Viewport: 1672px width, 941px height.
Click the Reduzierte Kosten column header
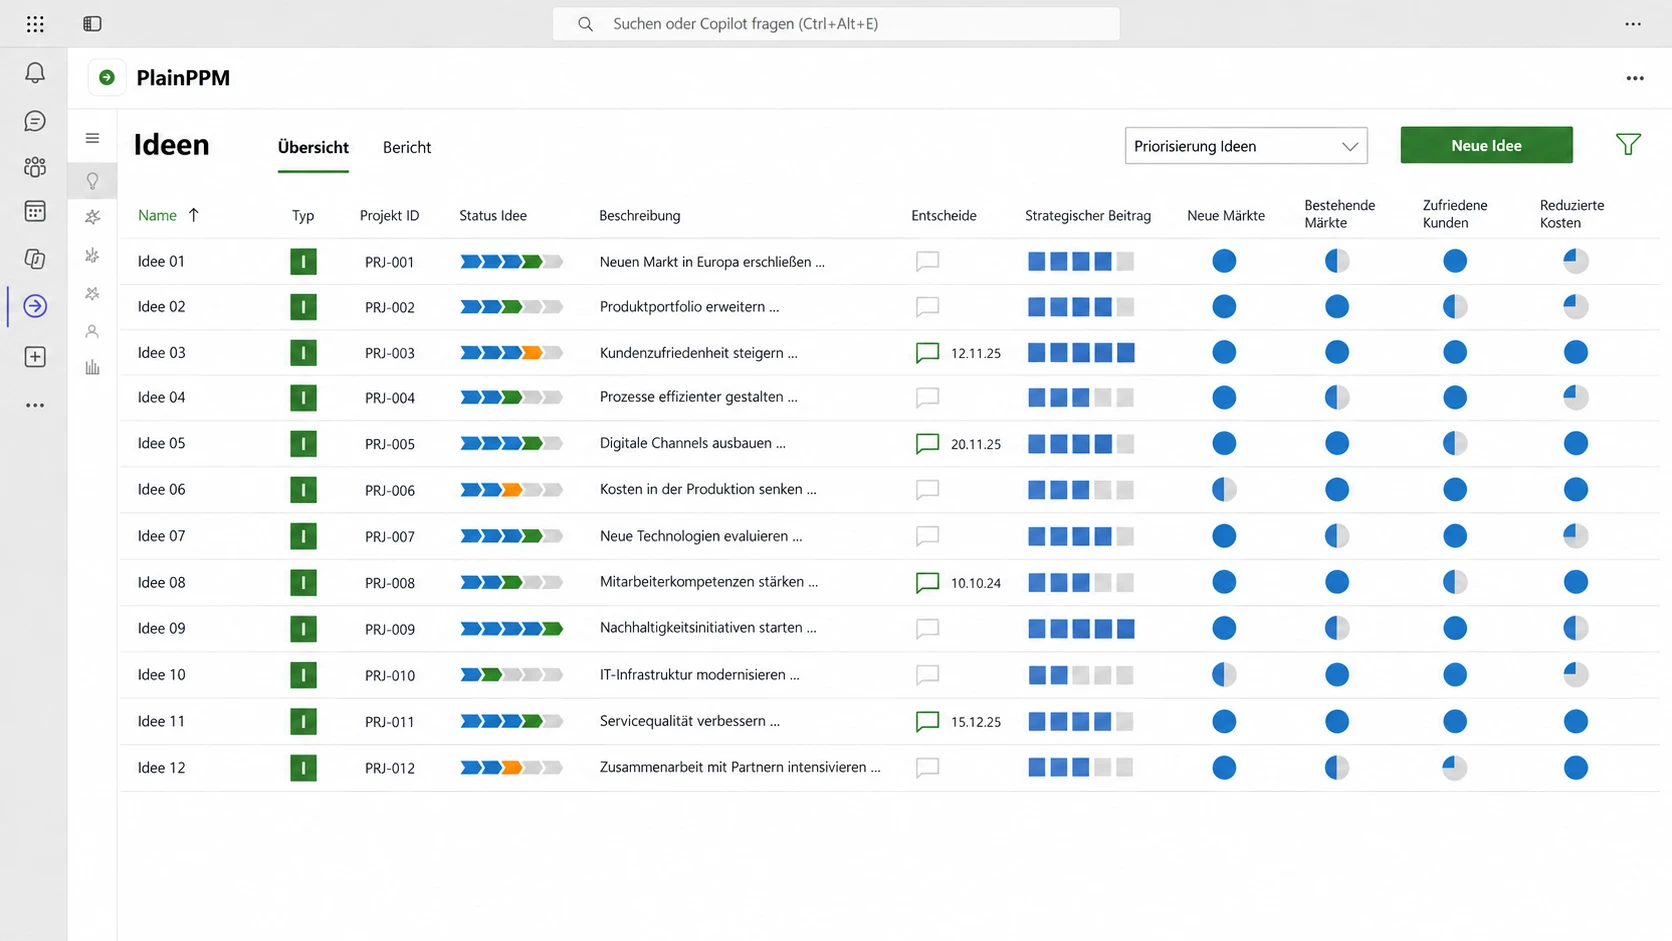coord(1572,214)
